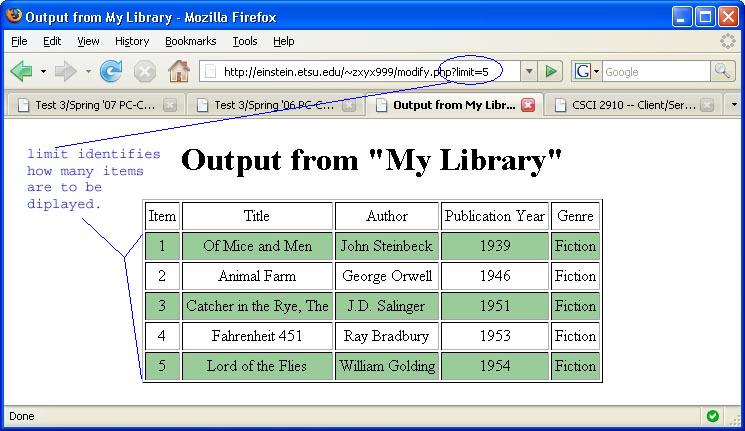Viewport: 745px width, 431px height.
Task: Click the 'J.D. Salinger' author cell
Action: tap(387, 306)
